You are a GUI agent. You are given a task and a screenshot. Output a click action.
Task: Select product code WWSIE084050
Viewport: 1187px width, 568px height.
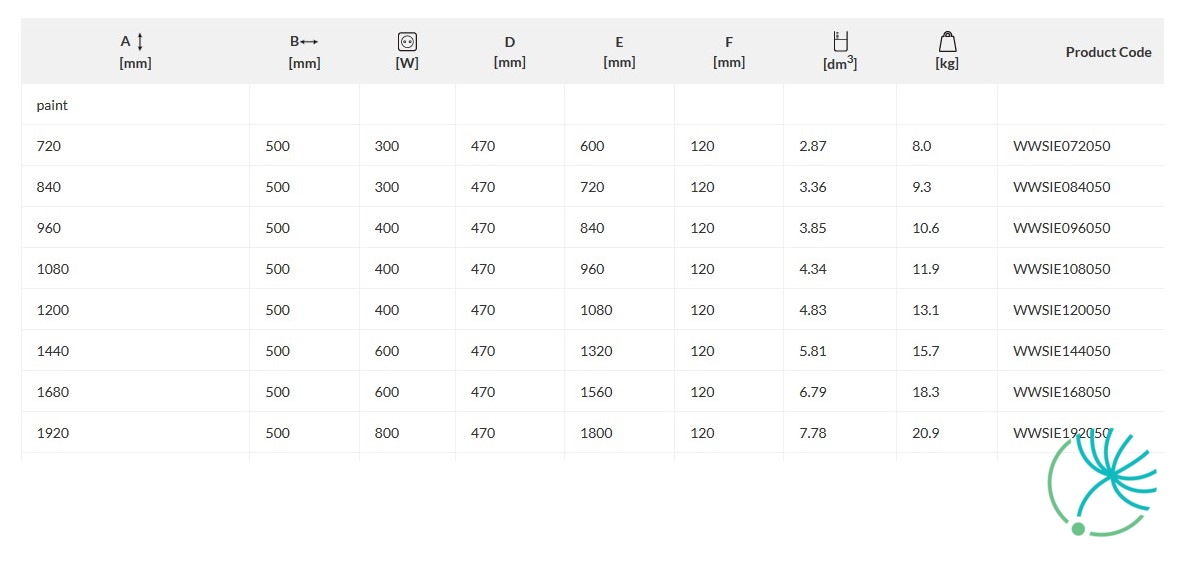click(1061, 187)
